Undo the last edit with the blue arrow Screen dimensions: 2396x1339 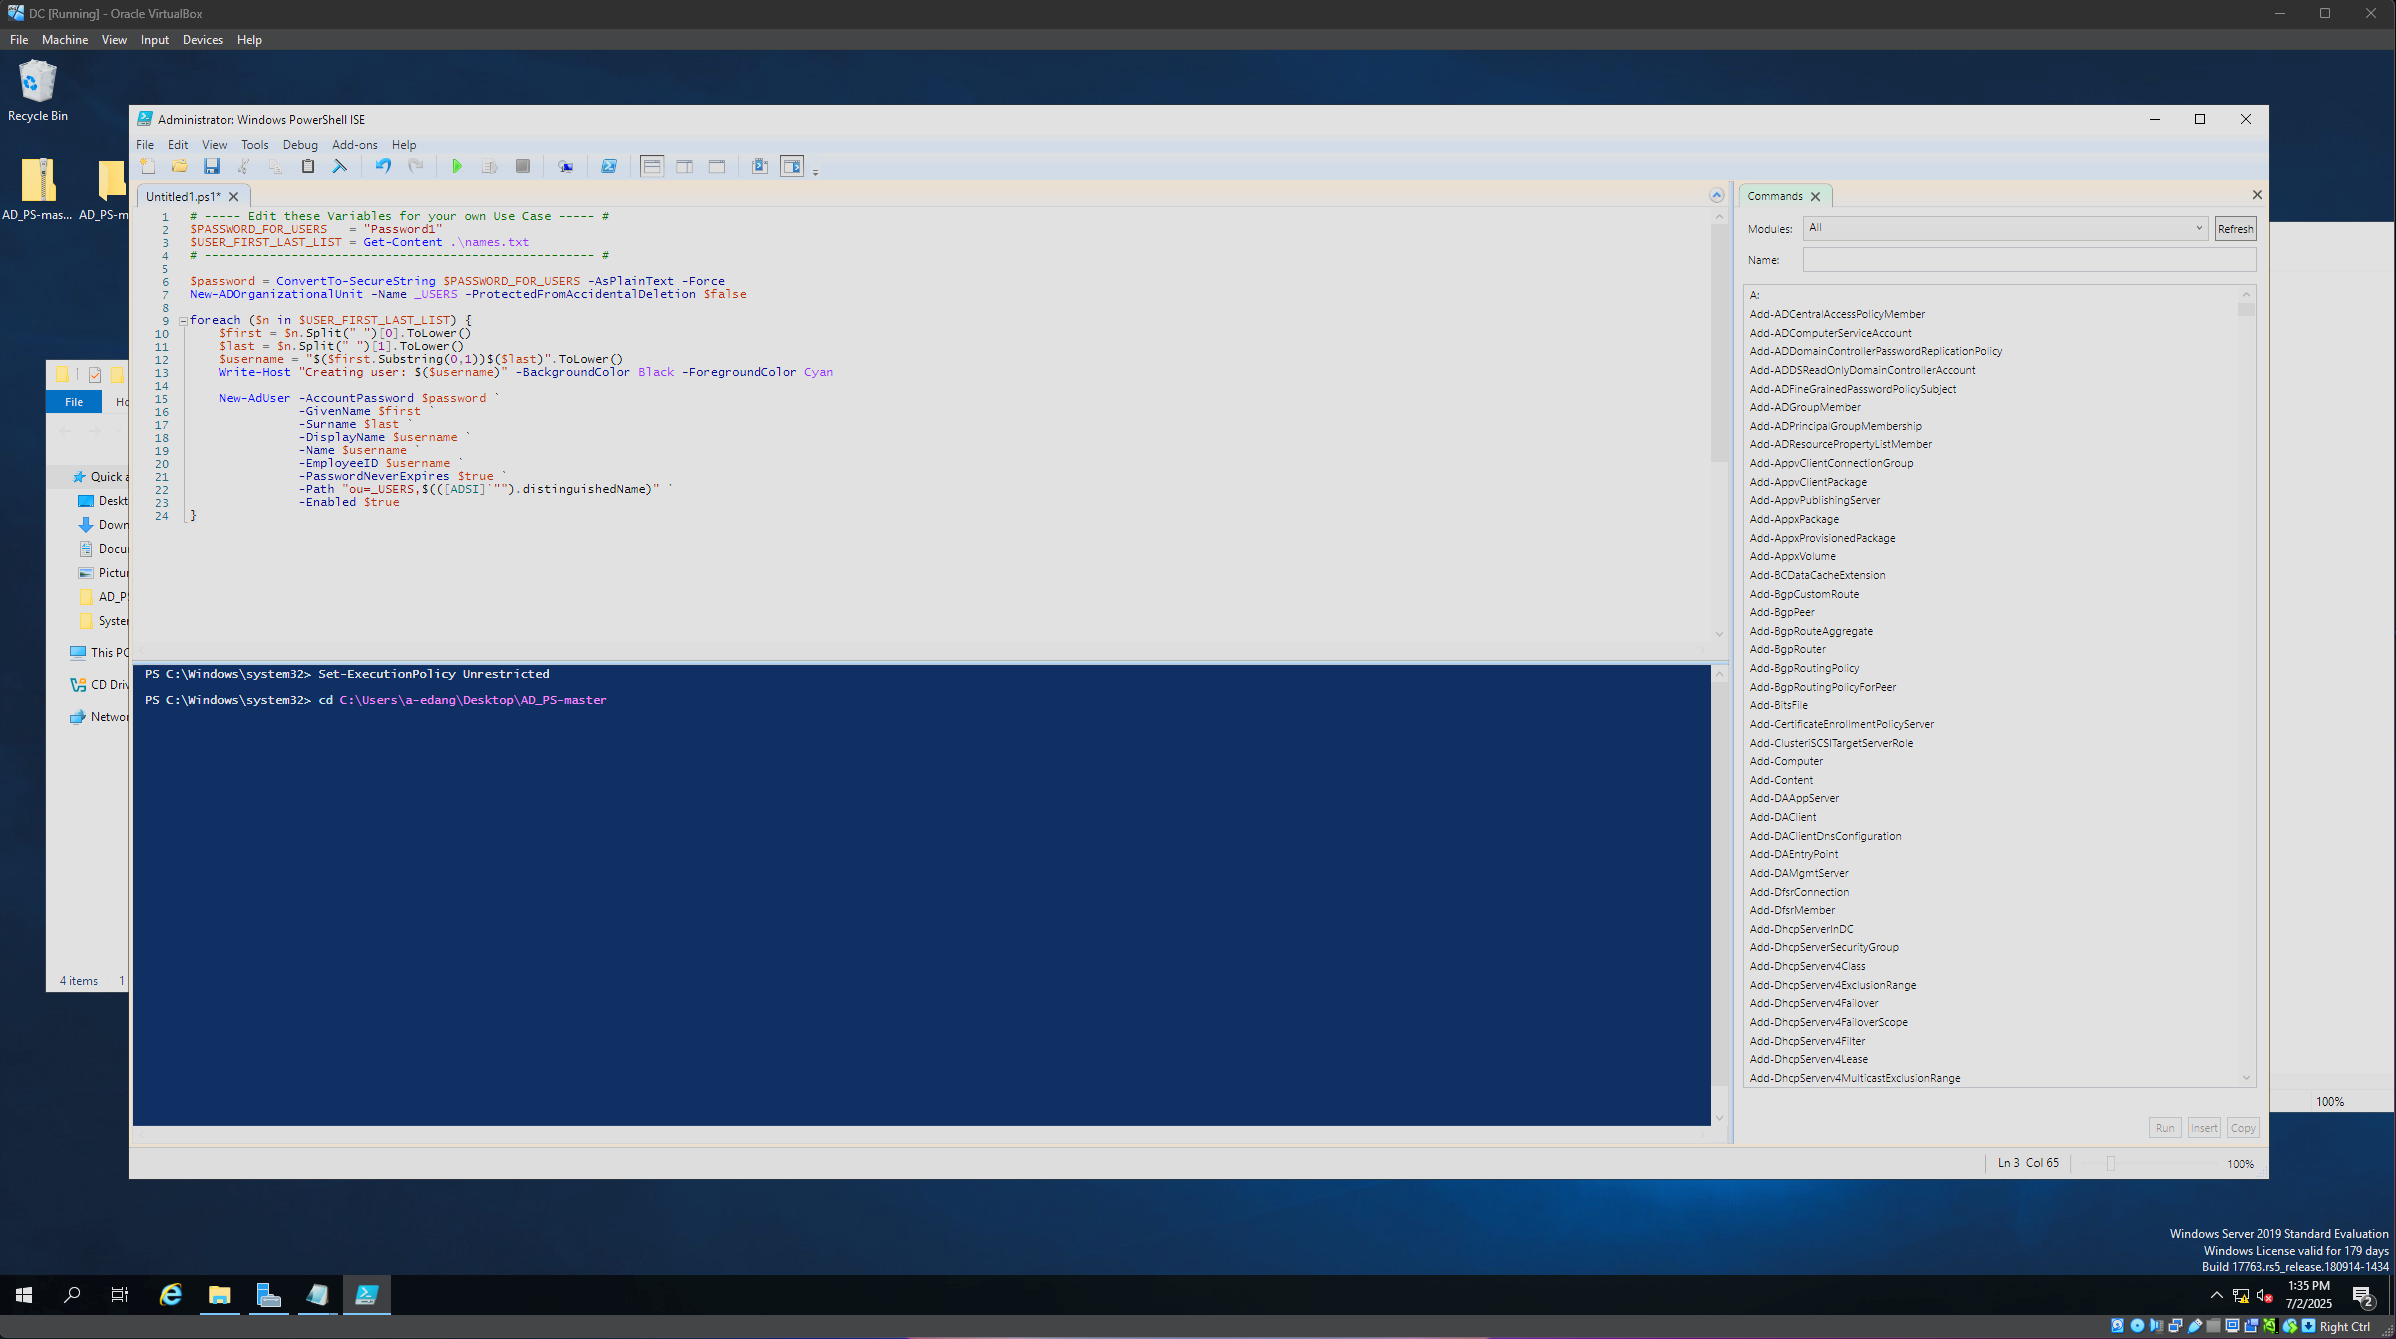pos(383,166)
